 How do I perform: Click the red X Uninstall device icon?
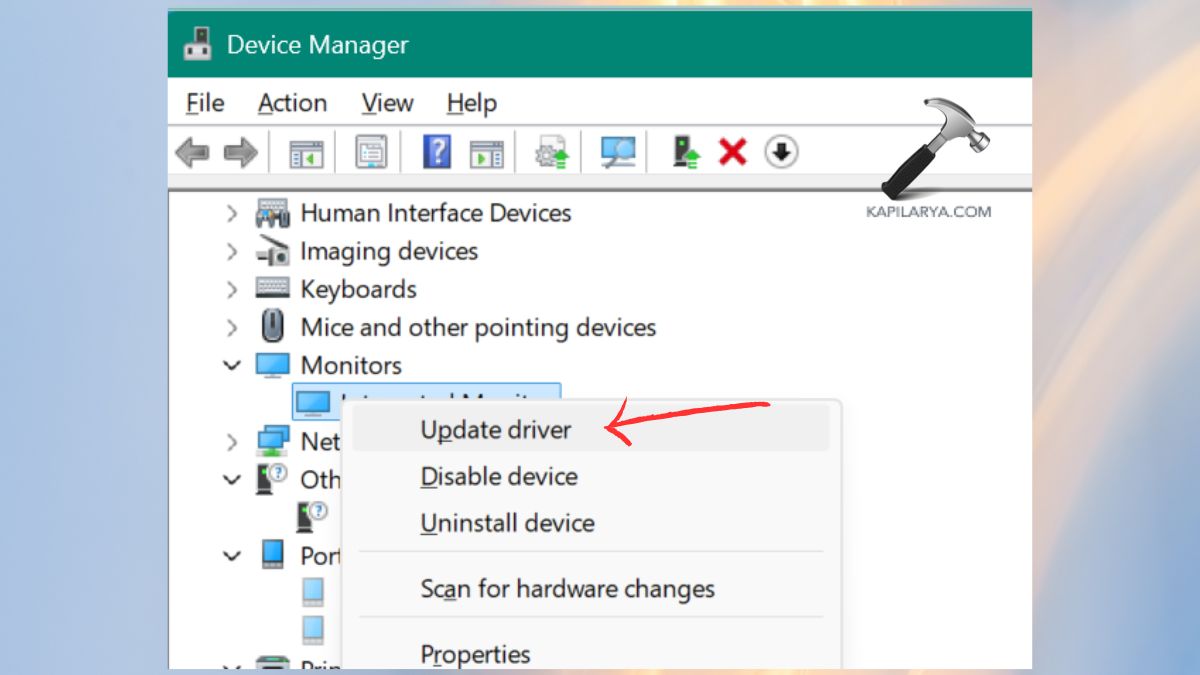click(x=733, y=151)
